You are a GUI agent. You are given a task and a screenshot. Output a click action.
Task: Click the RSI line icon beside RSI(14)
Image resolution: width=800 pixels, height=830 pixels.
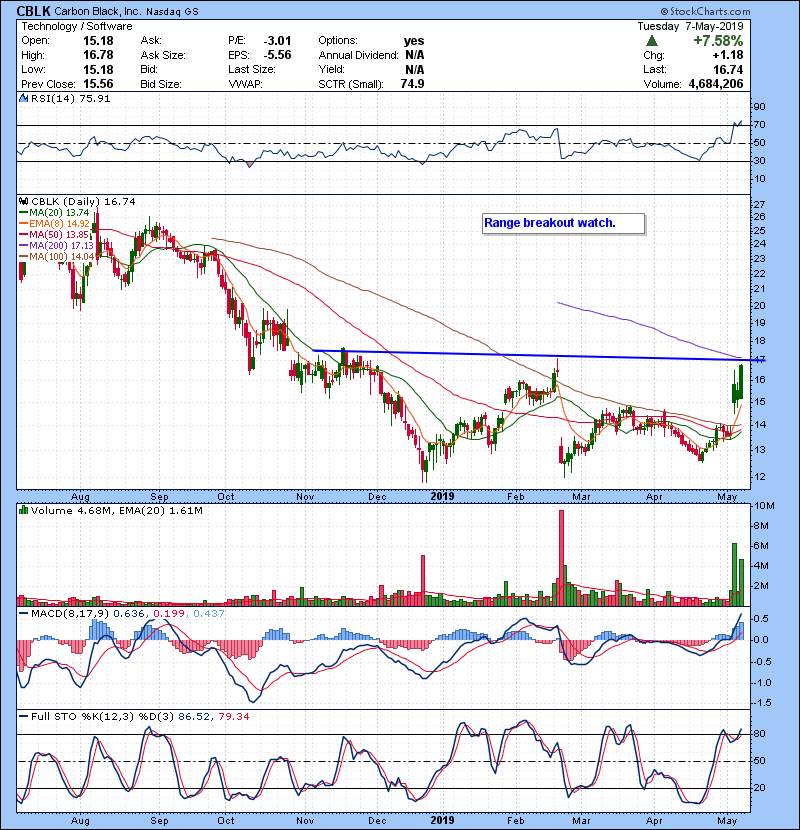pos(23,98)
